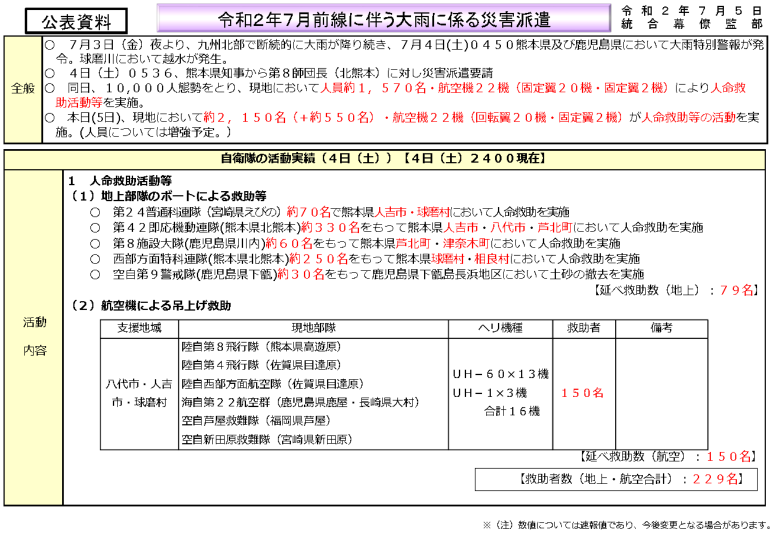Screen dimensions: 770x533
Task: Click the table header 救助者
Action: (x=583, y=328)
